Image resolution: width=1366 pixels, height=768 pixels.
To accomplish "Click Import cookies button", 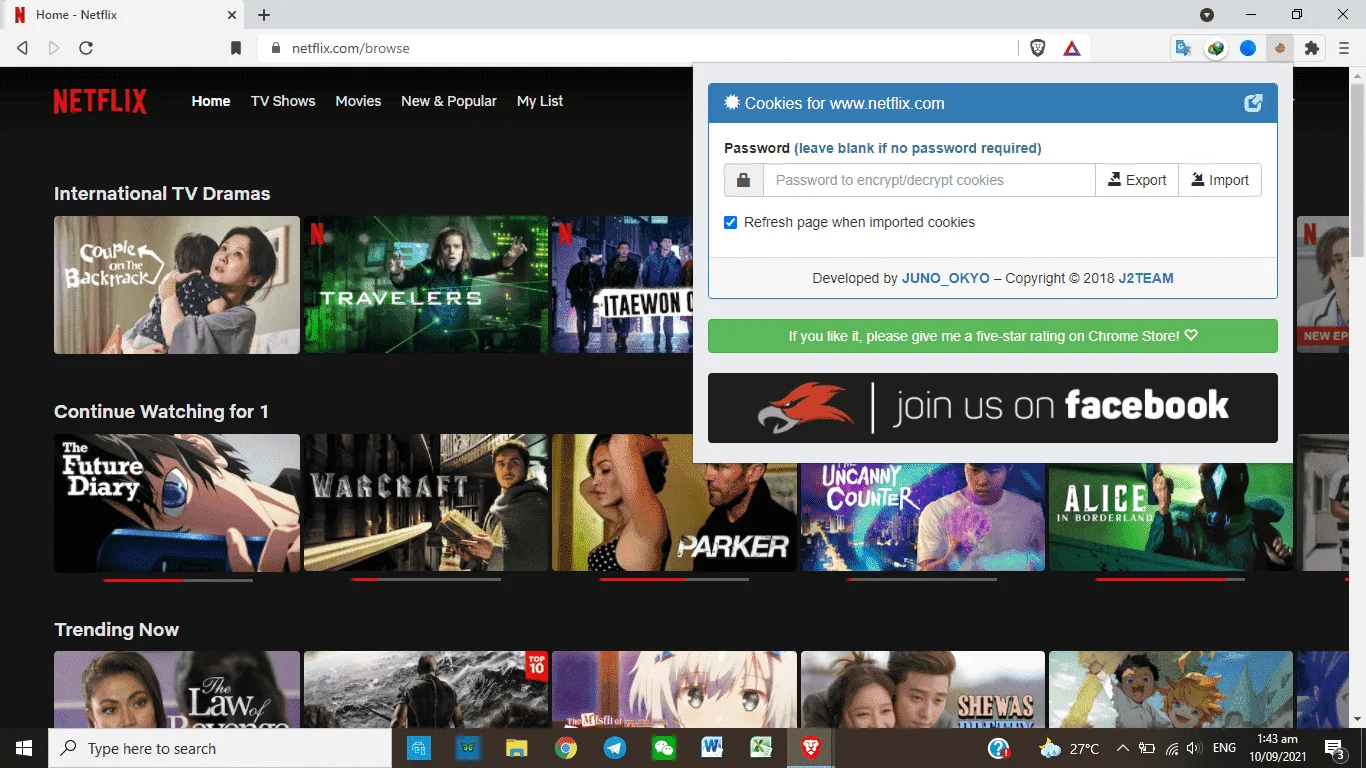I will pyautogui.click(x=1220, y=180).
